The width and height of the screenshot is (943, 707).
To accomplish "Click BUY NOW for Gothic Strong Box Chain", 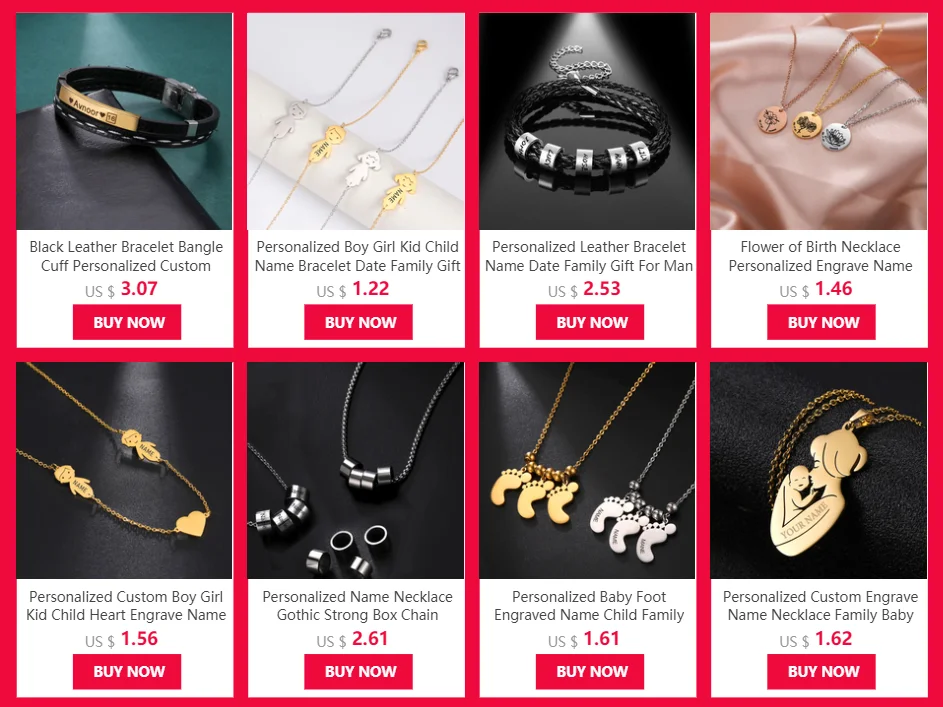I will pos(358,672).
